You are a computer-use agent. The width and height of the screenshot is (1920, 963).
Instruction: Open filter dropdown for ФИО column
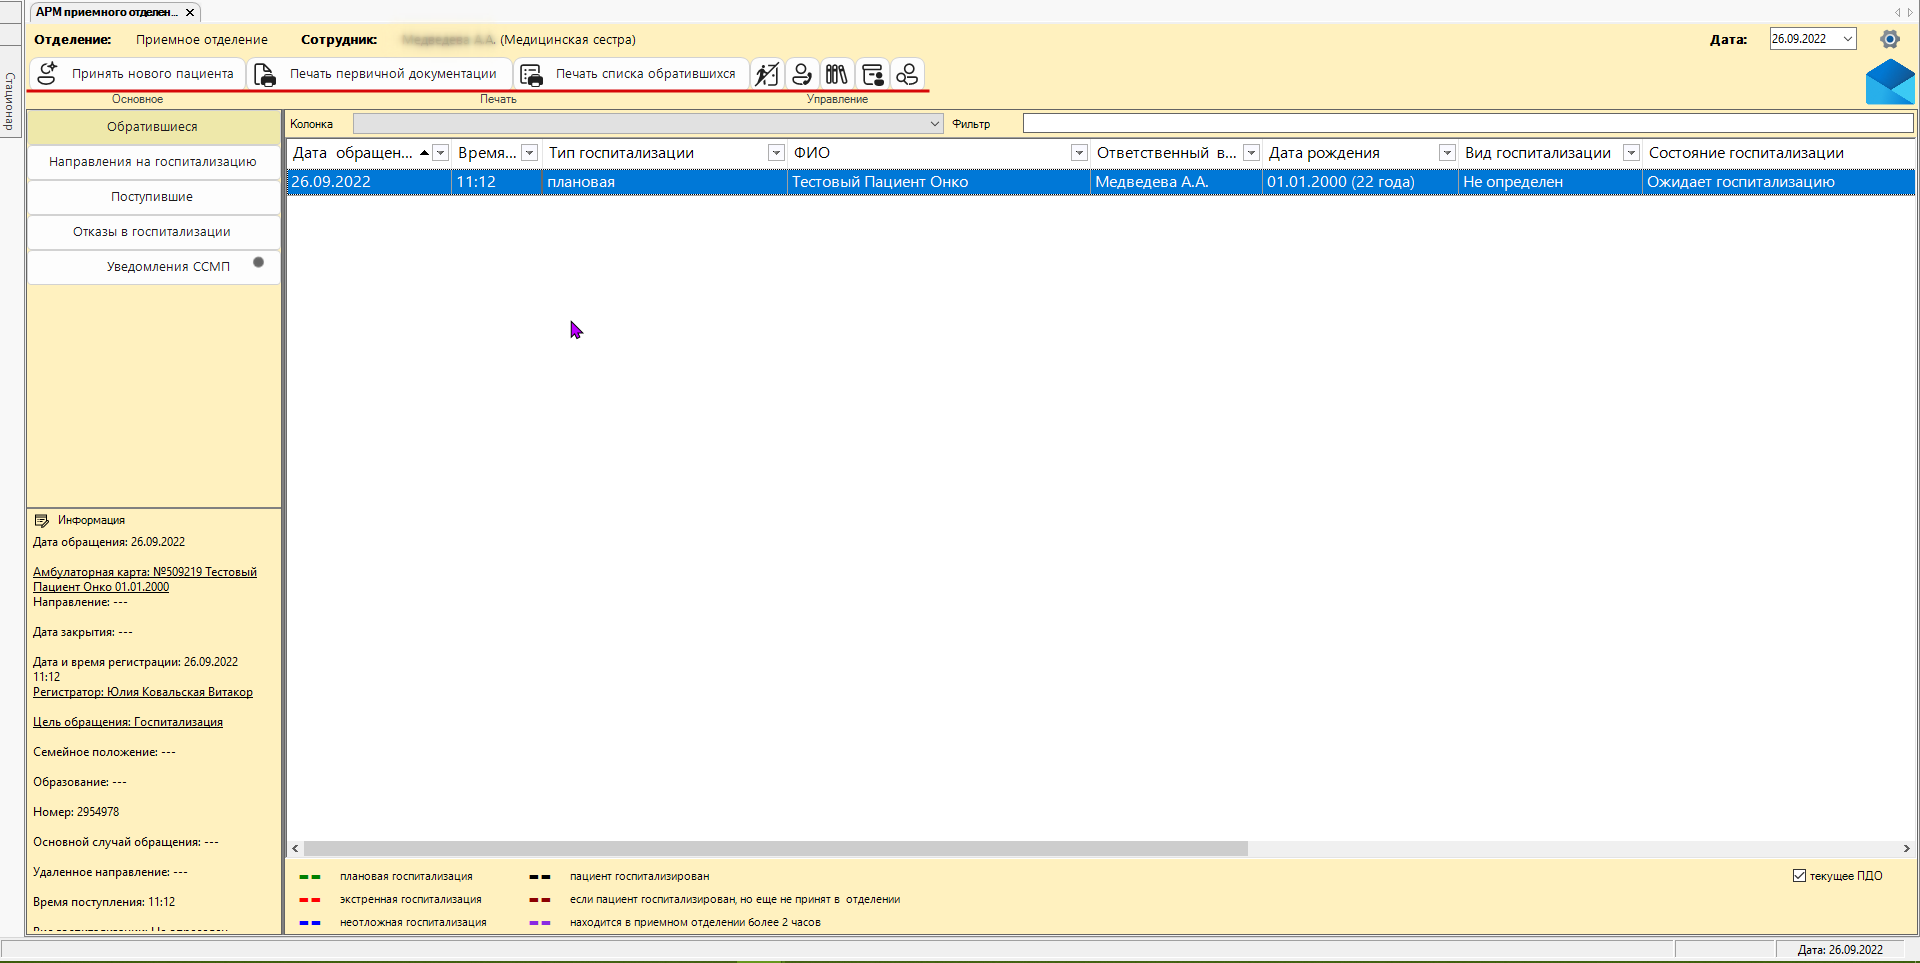[x=1079, y=153]
